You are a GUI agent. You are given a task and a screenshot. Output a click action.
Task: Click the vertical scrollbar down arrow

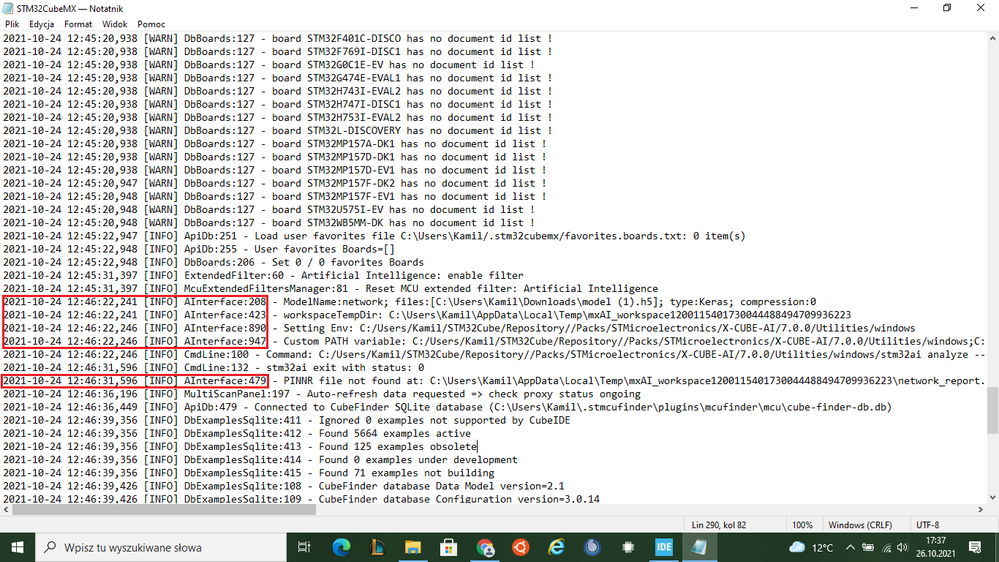tap(993, 498)
